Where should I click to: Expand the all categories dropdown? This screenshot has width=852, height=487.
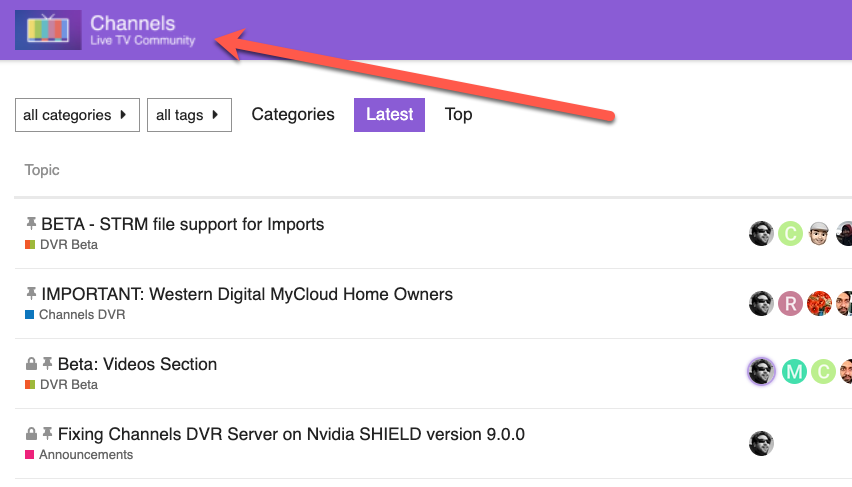pyautogui.click(x=77, y=115)
